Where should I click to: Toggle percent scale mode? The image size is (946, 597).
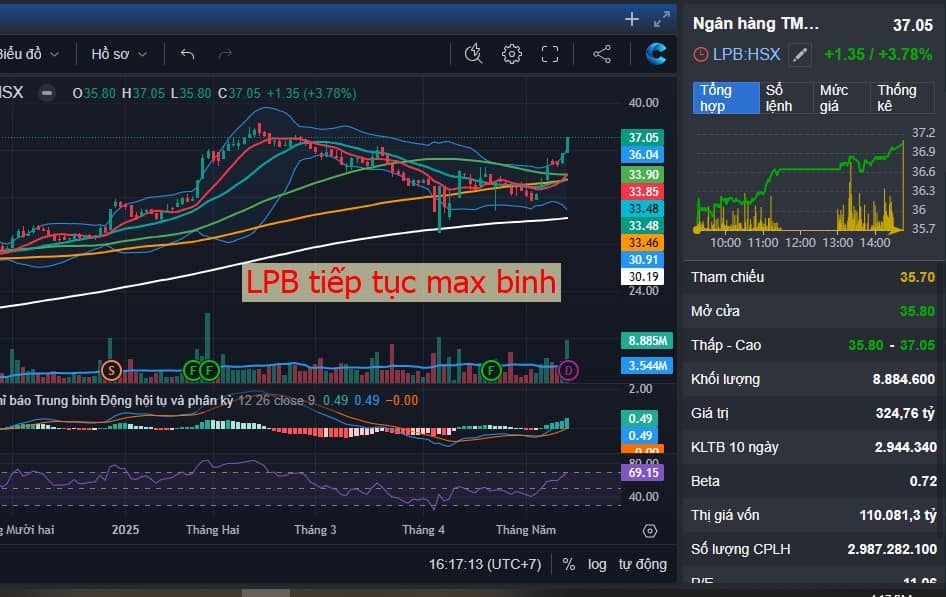click(568, 564)
